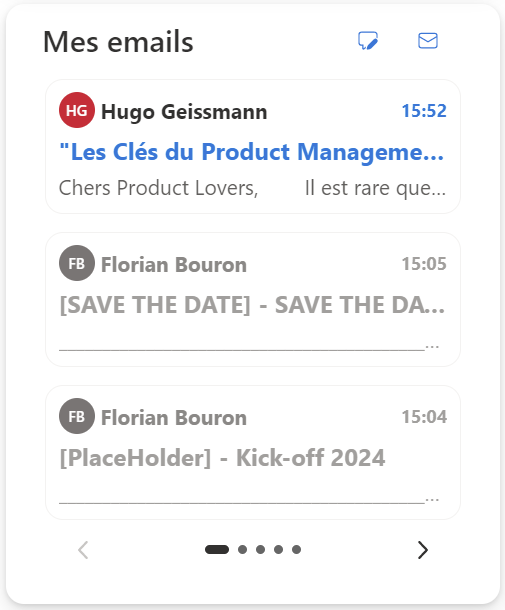This screenshot has width=505, height=610.
Task: Select the second pagination dot
Action: [242, 549]
